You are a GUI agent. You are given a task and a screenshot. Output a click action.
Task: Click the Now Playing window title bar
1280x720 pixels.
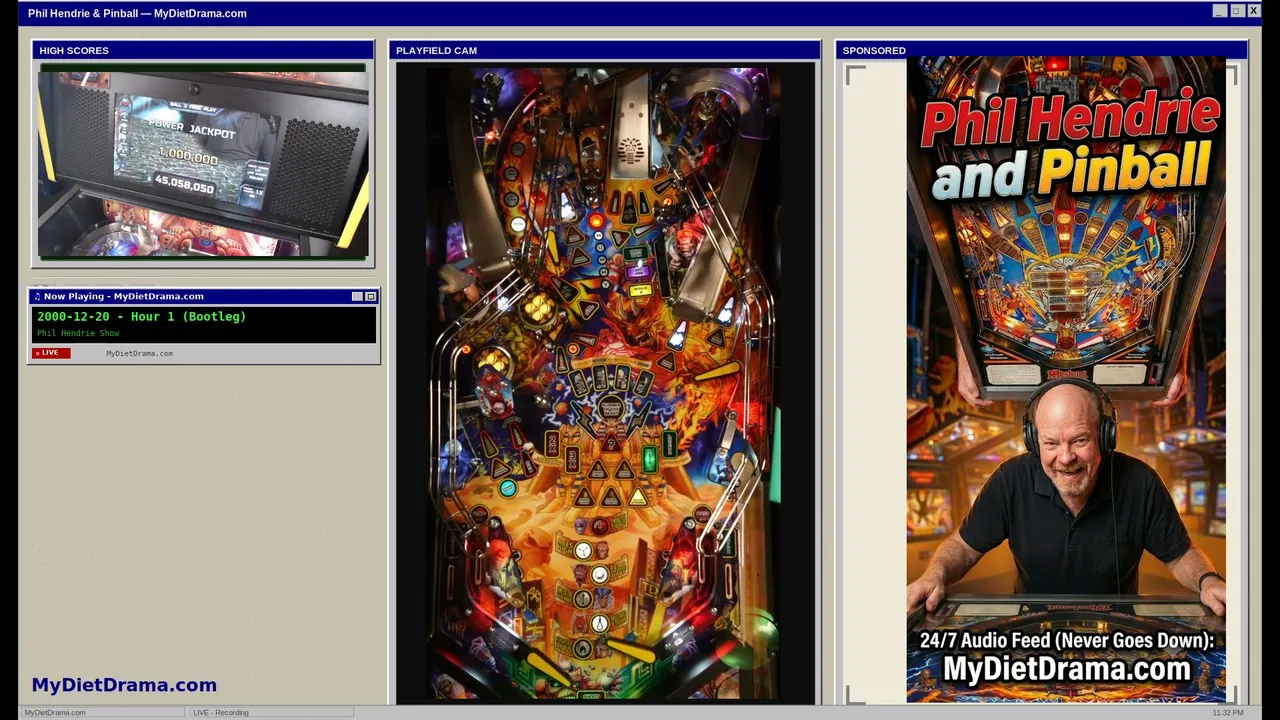pos(204,296)
